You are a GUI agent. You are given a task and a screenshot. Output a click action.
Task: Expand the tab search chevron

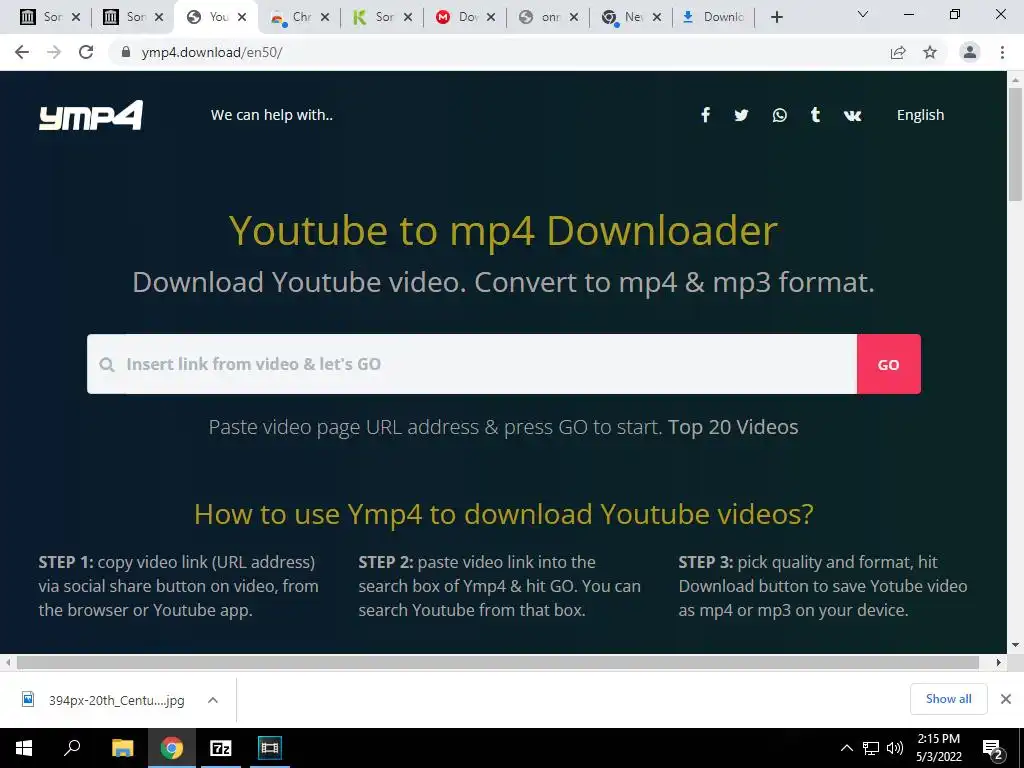[863, 14]
